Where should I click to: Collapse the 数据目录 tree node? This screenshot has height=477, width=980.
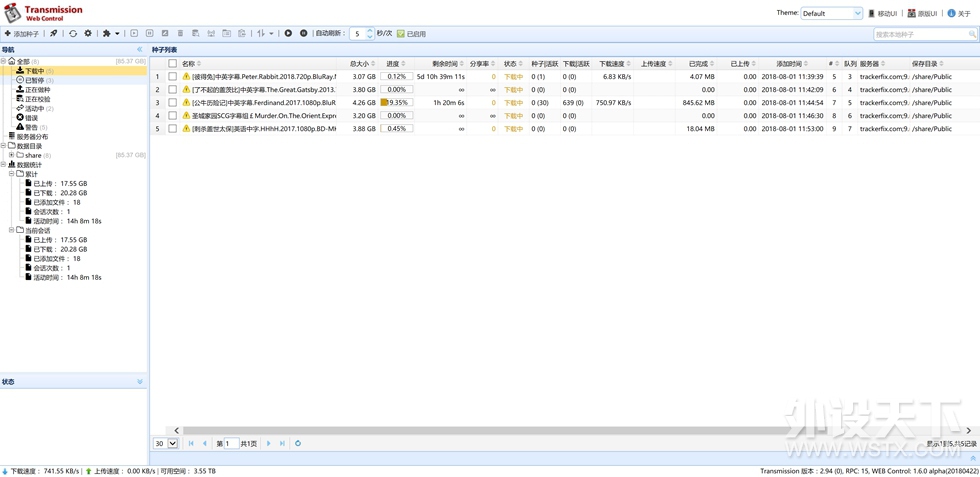pyautogui.click(x=4, y=146)
